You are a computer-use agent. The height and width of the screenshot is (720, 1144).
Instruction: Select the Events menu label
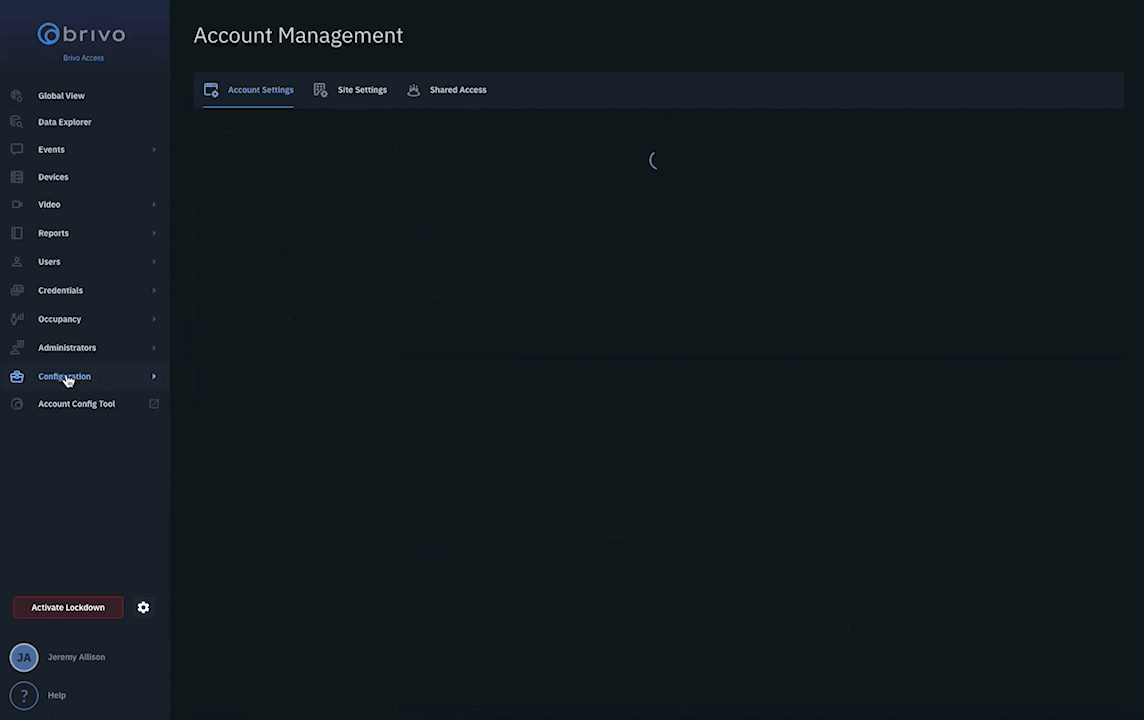click(51, 150)
